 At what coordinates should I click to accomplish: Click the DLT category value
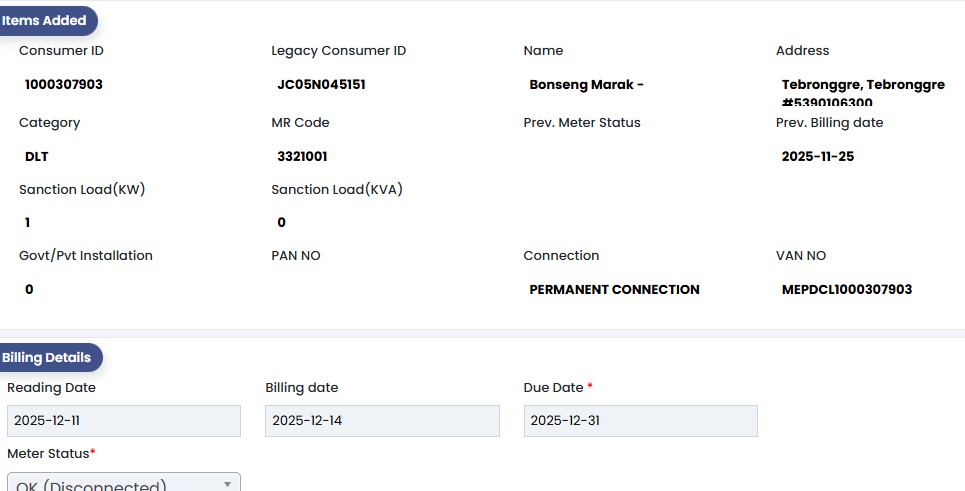[x=37, y=157]
